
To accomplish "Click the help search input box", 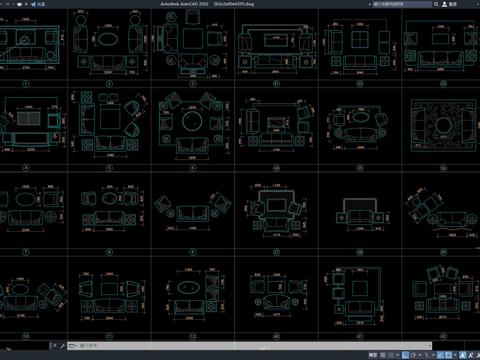I will pos(402,4).
